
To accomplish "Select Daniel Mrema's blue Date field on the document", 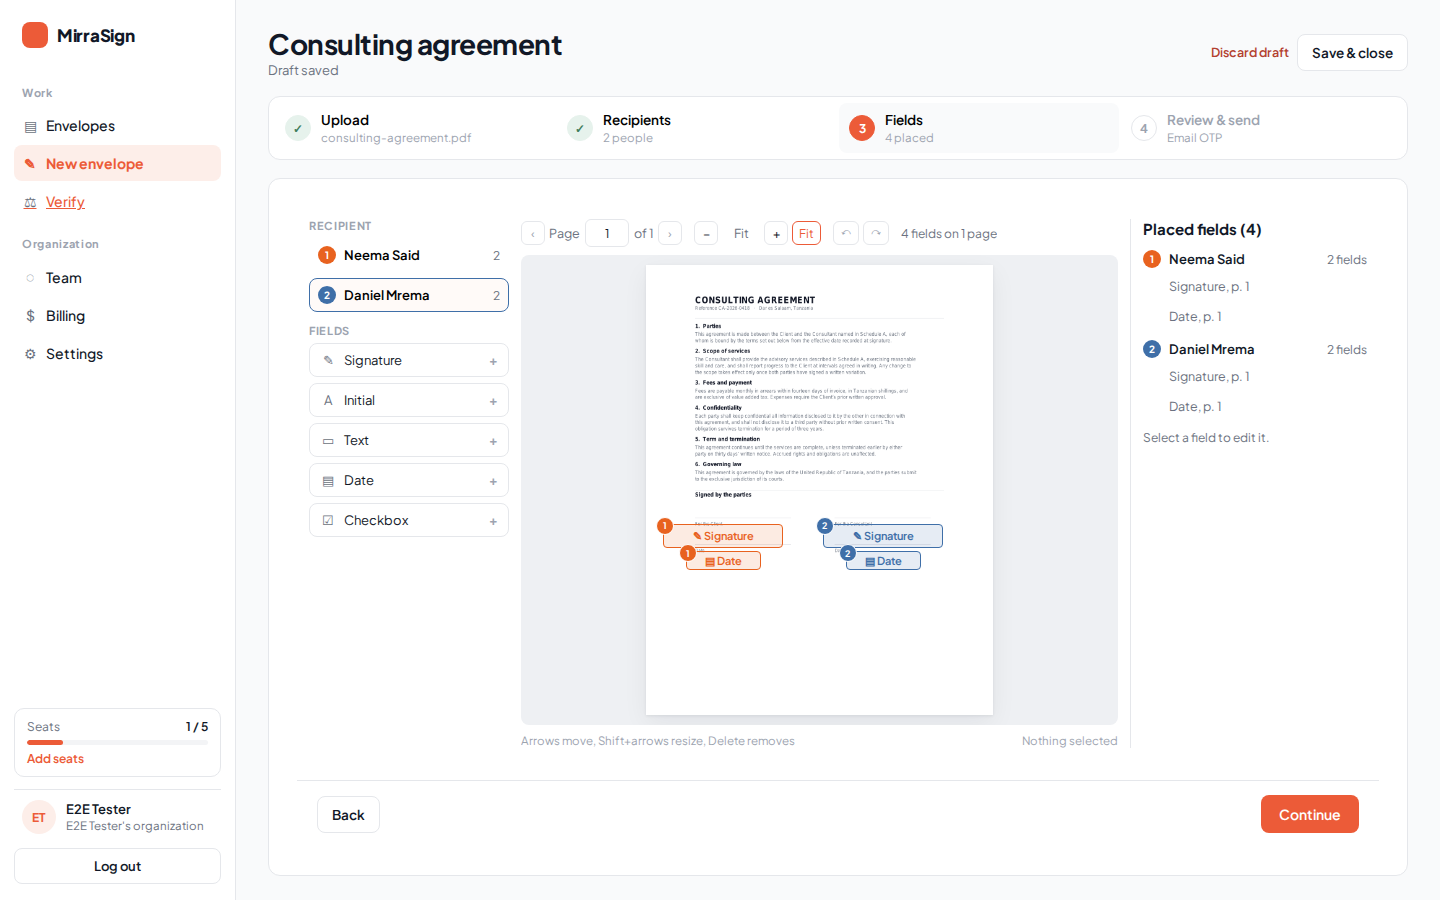I will pyautogui.click(x=883, y=561).
